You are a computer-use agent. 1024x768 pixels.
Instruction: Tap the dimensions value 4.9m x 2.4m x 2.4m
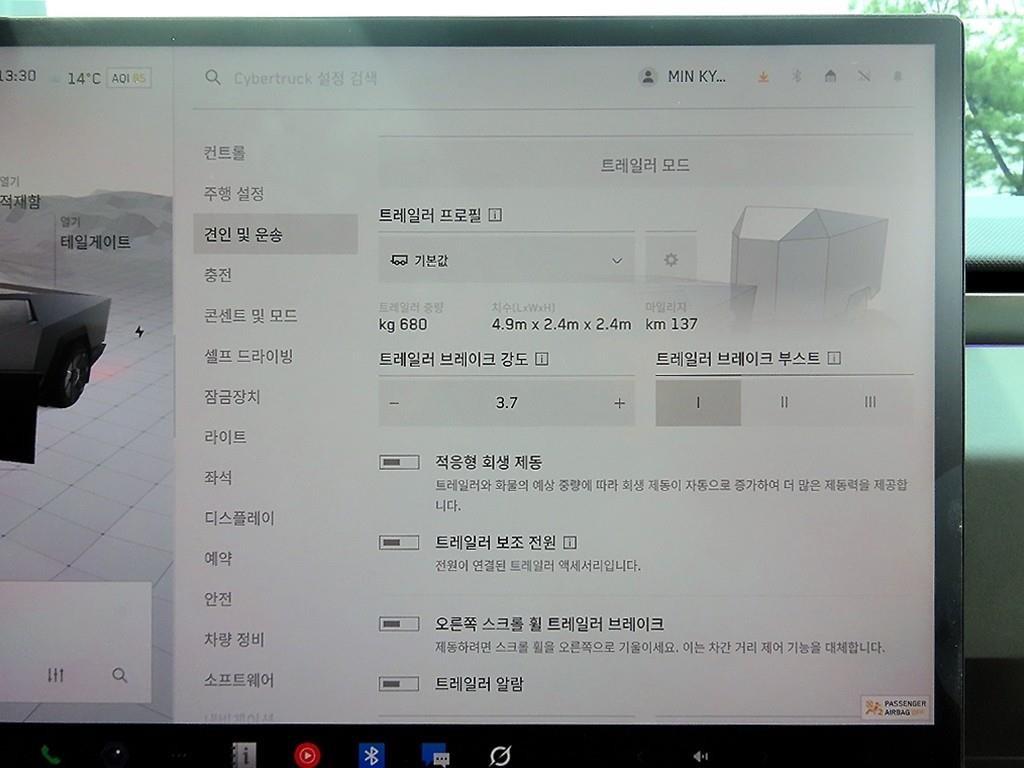click(x=562, y=324)
